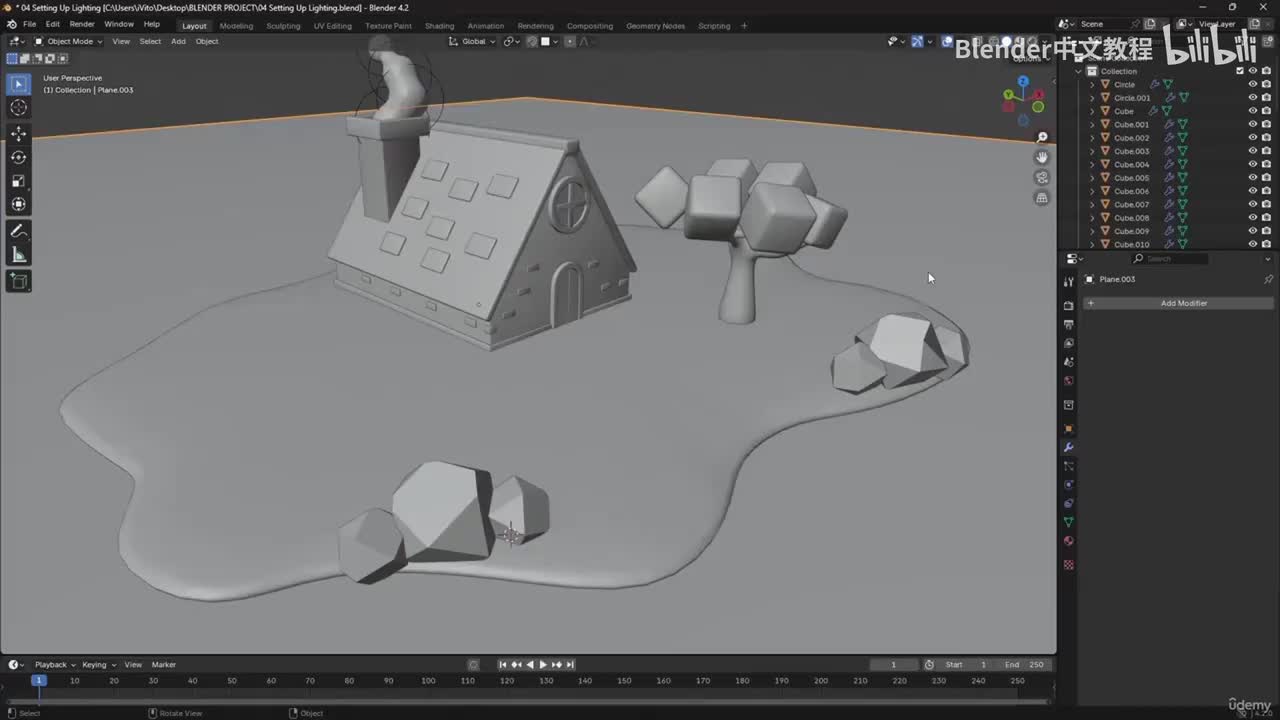Hide the Collection in viewport via eye icon
Viewport: 1280px width, 720px height.
click(1253, 71)
